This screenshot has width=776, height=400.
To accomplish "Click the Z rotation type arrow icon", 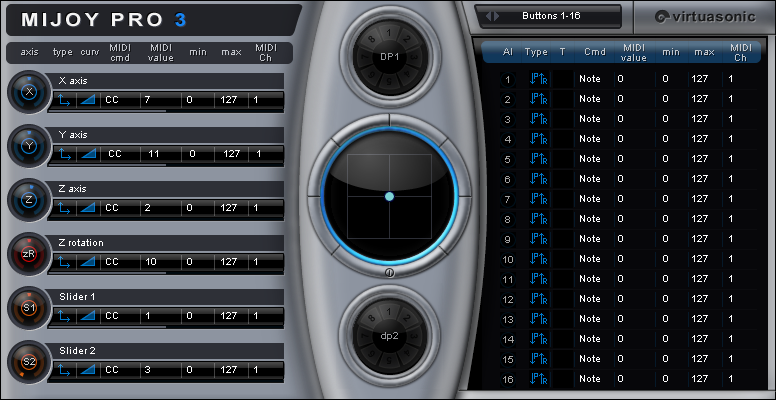I will [64, 262].
